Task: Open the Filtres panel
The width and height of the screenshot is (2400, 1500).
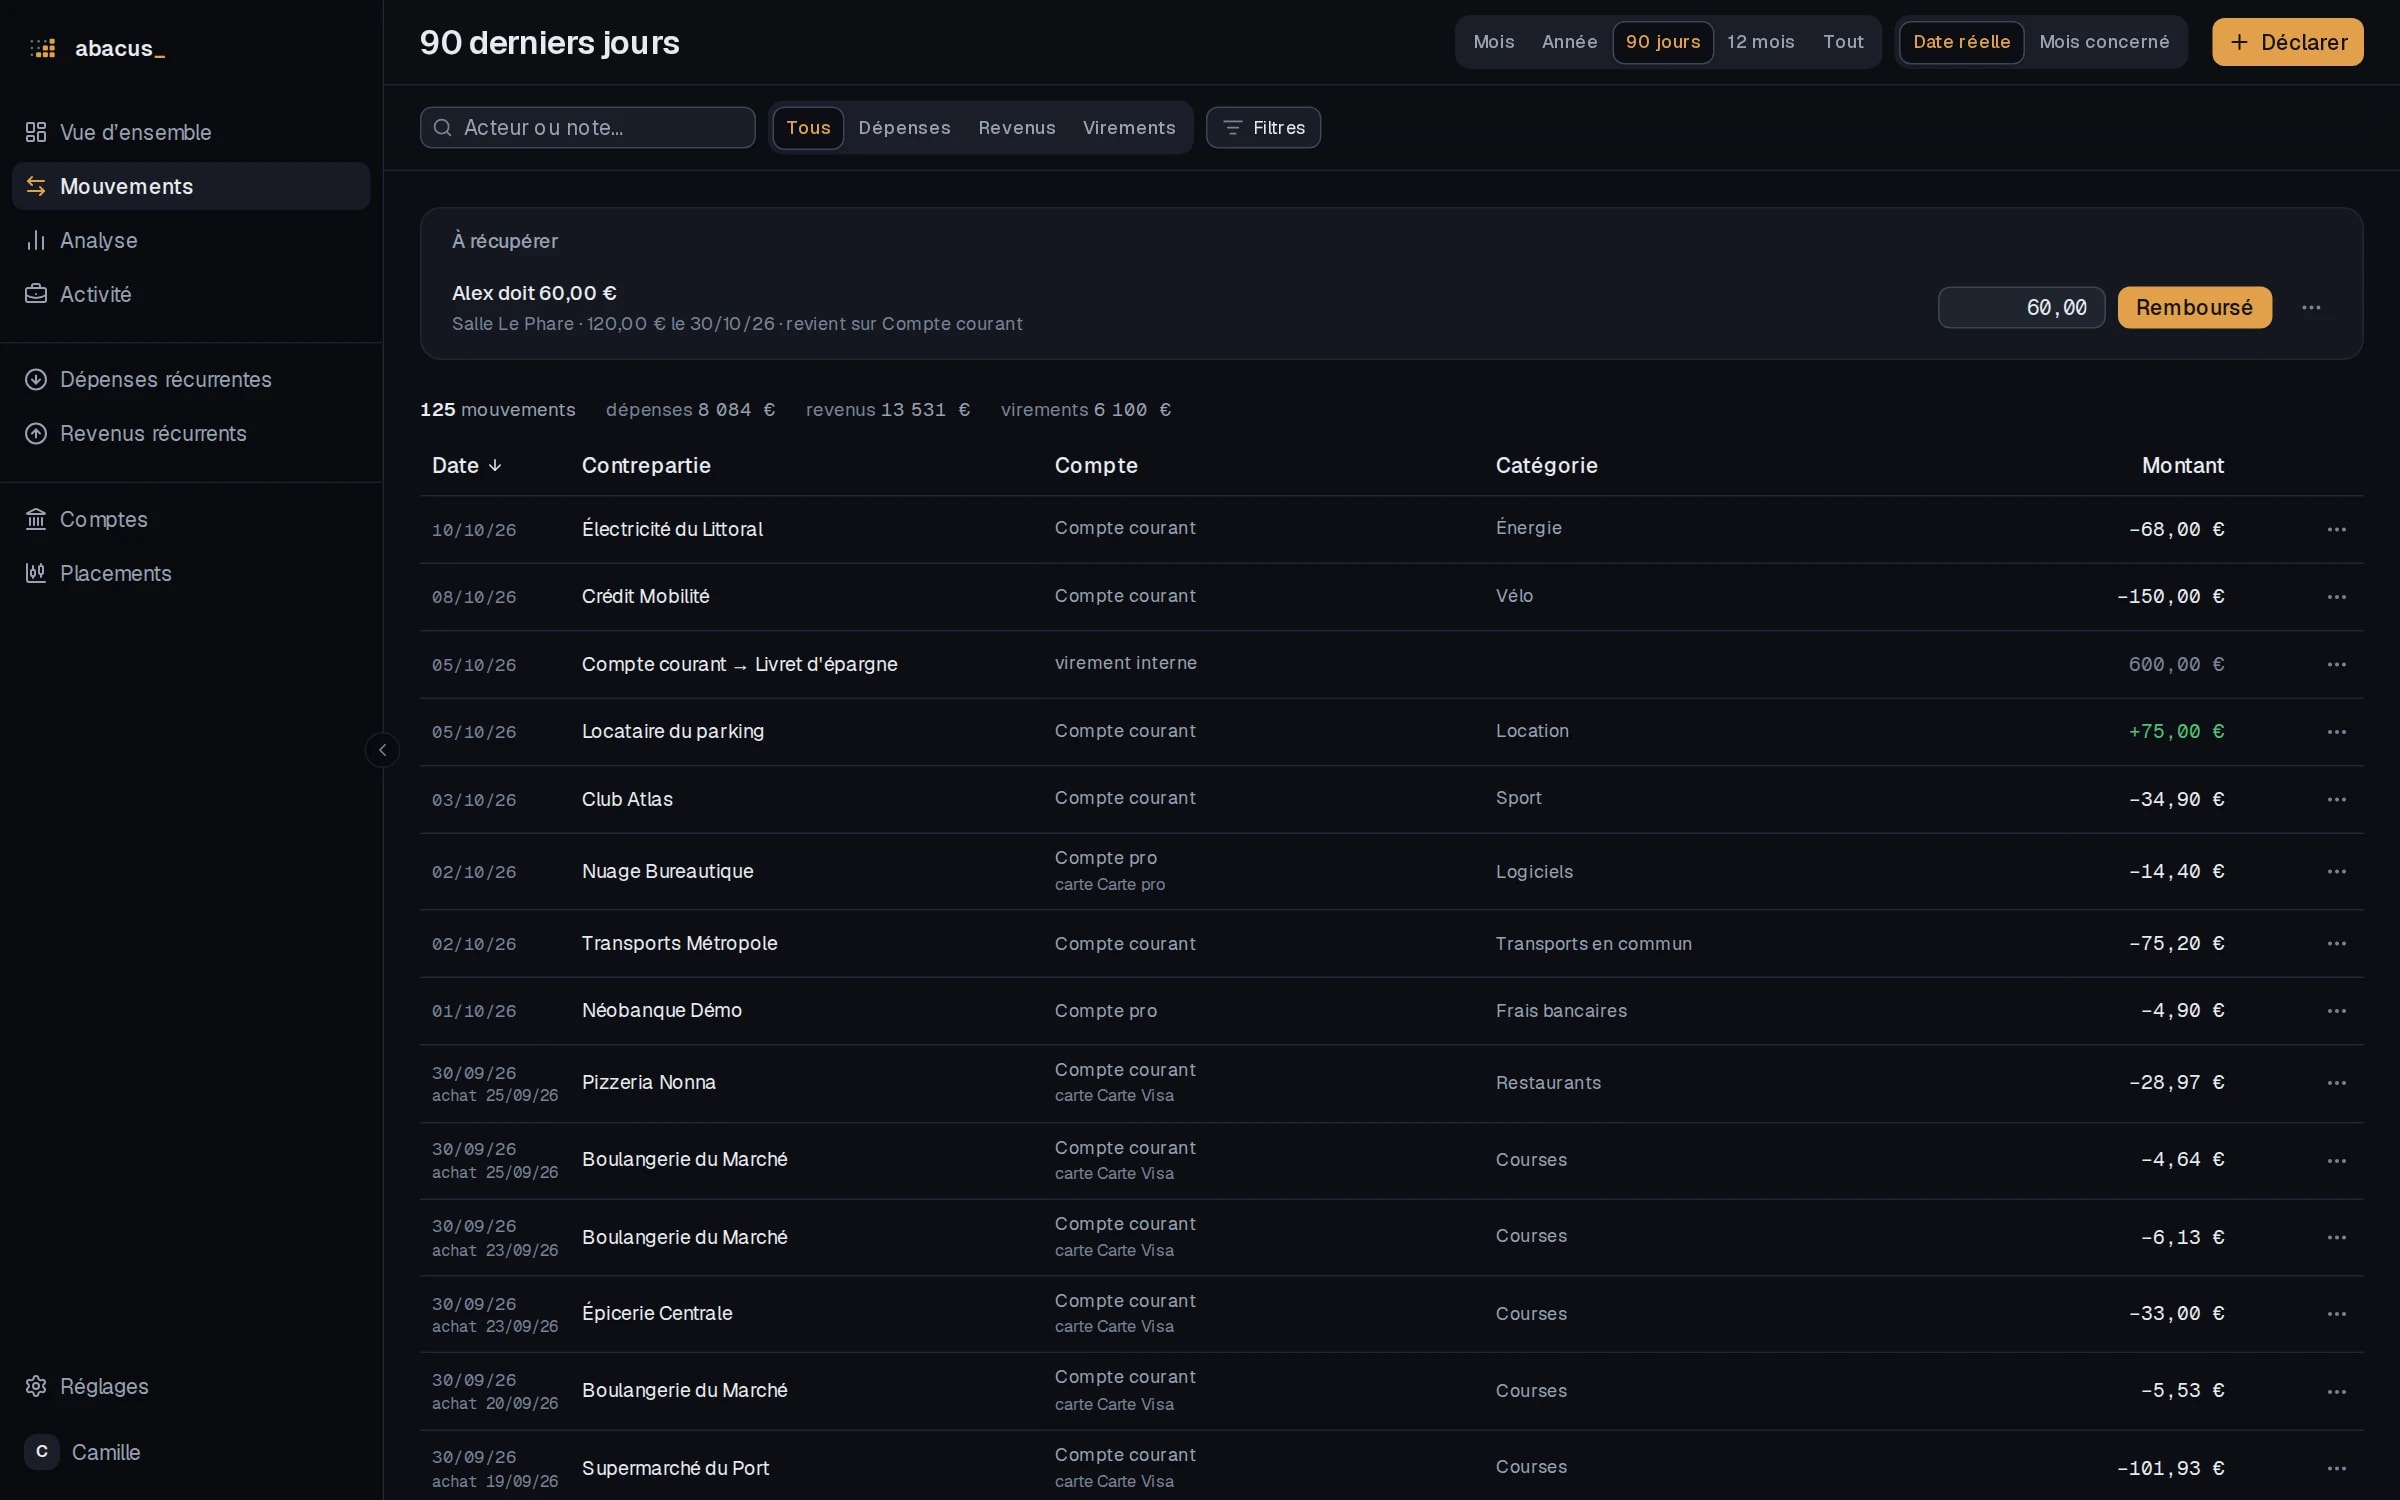Action: (x=1263, y=128)
